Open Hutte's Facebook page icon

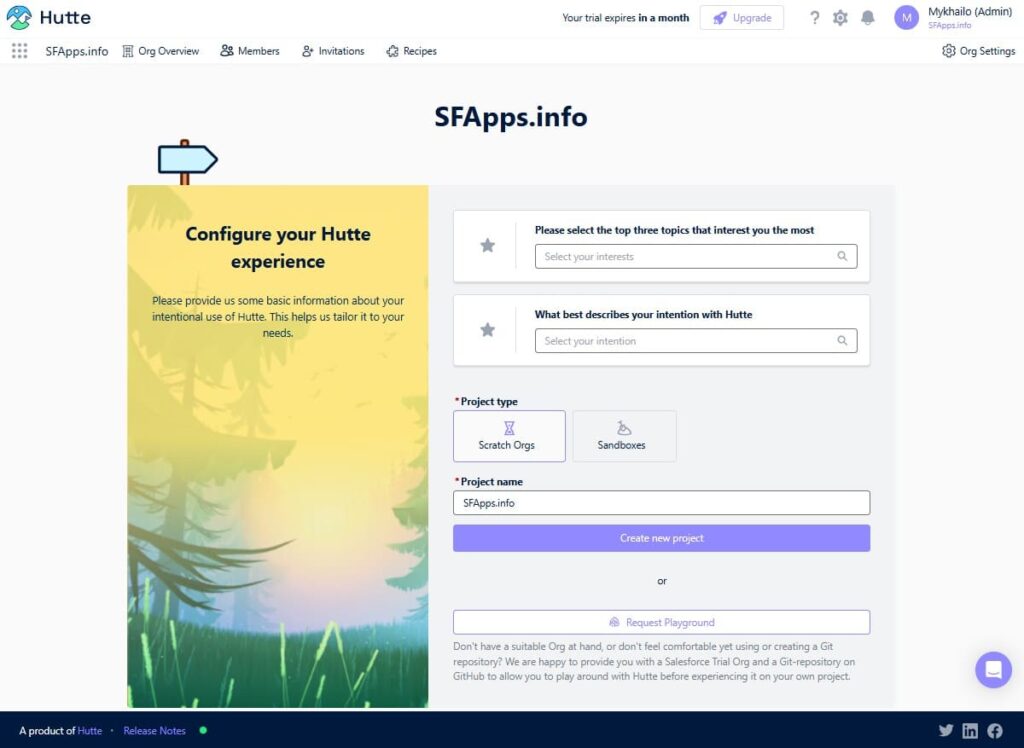(995, 730)
